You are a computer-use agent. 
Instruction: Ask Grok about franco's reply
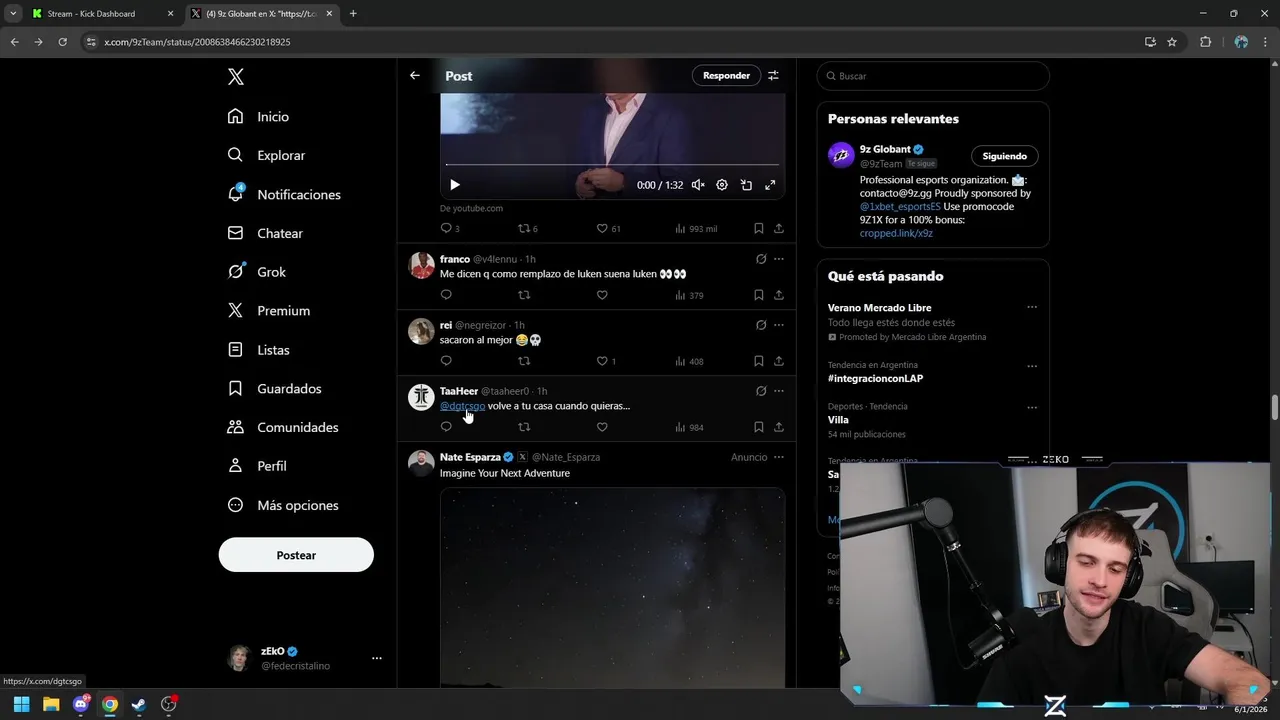click(x=761, y=259)
